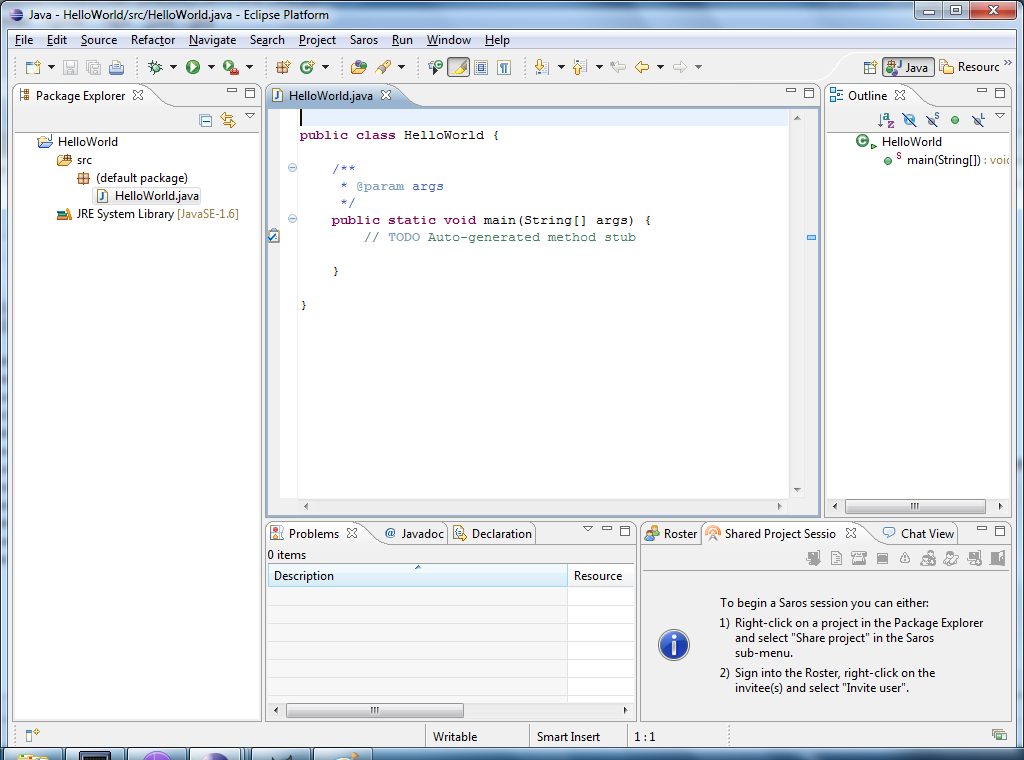Click the Print icon in toolbar
Image resolution: width=1024 pixels, height=760 pixels.
pyautogui.click(x=117, y=67)
